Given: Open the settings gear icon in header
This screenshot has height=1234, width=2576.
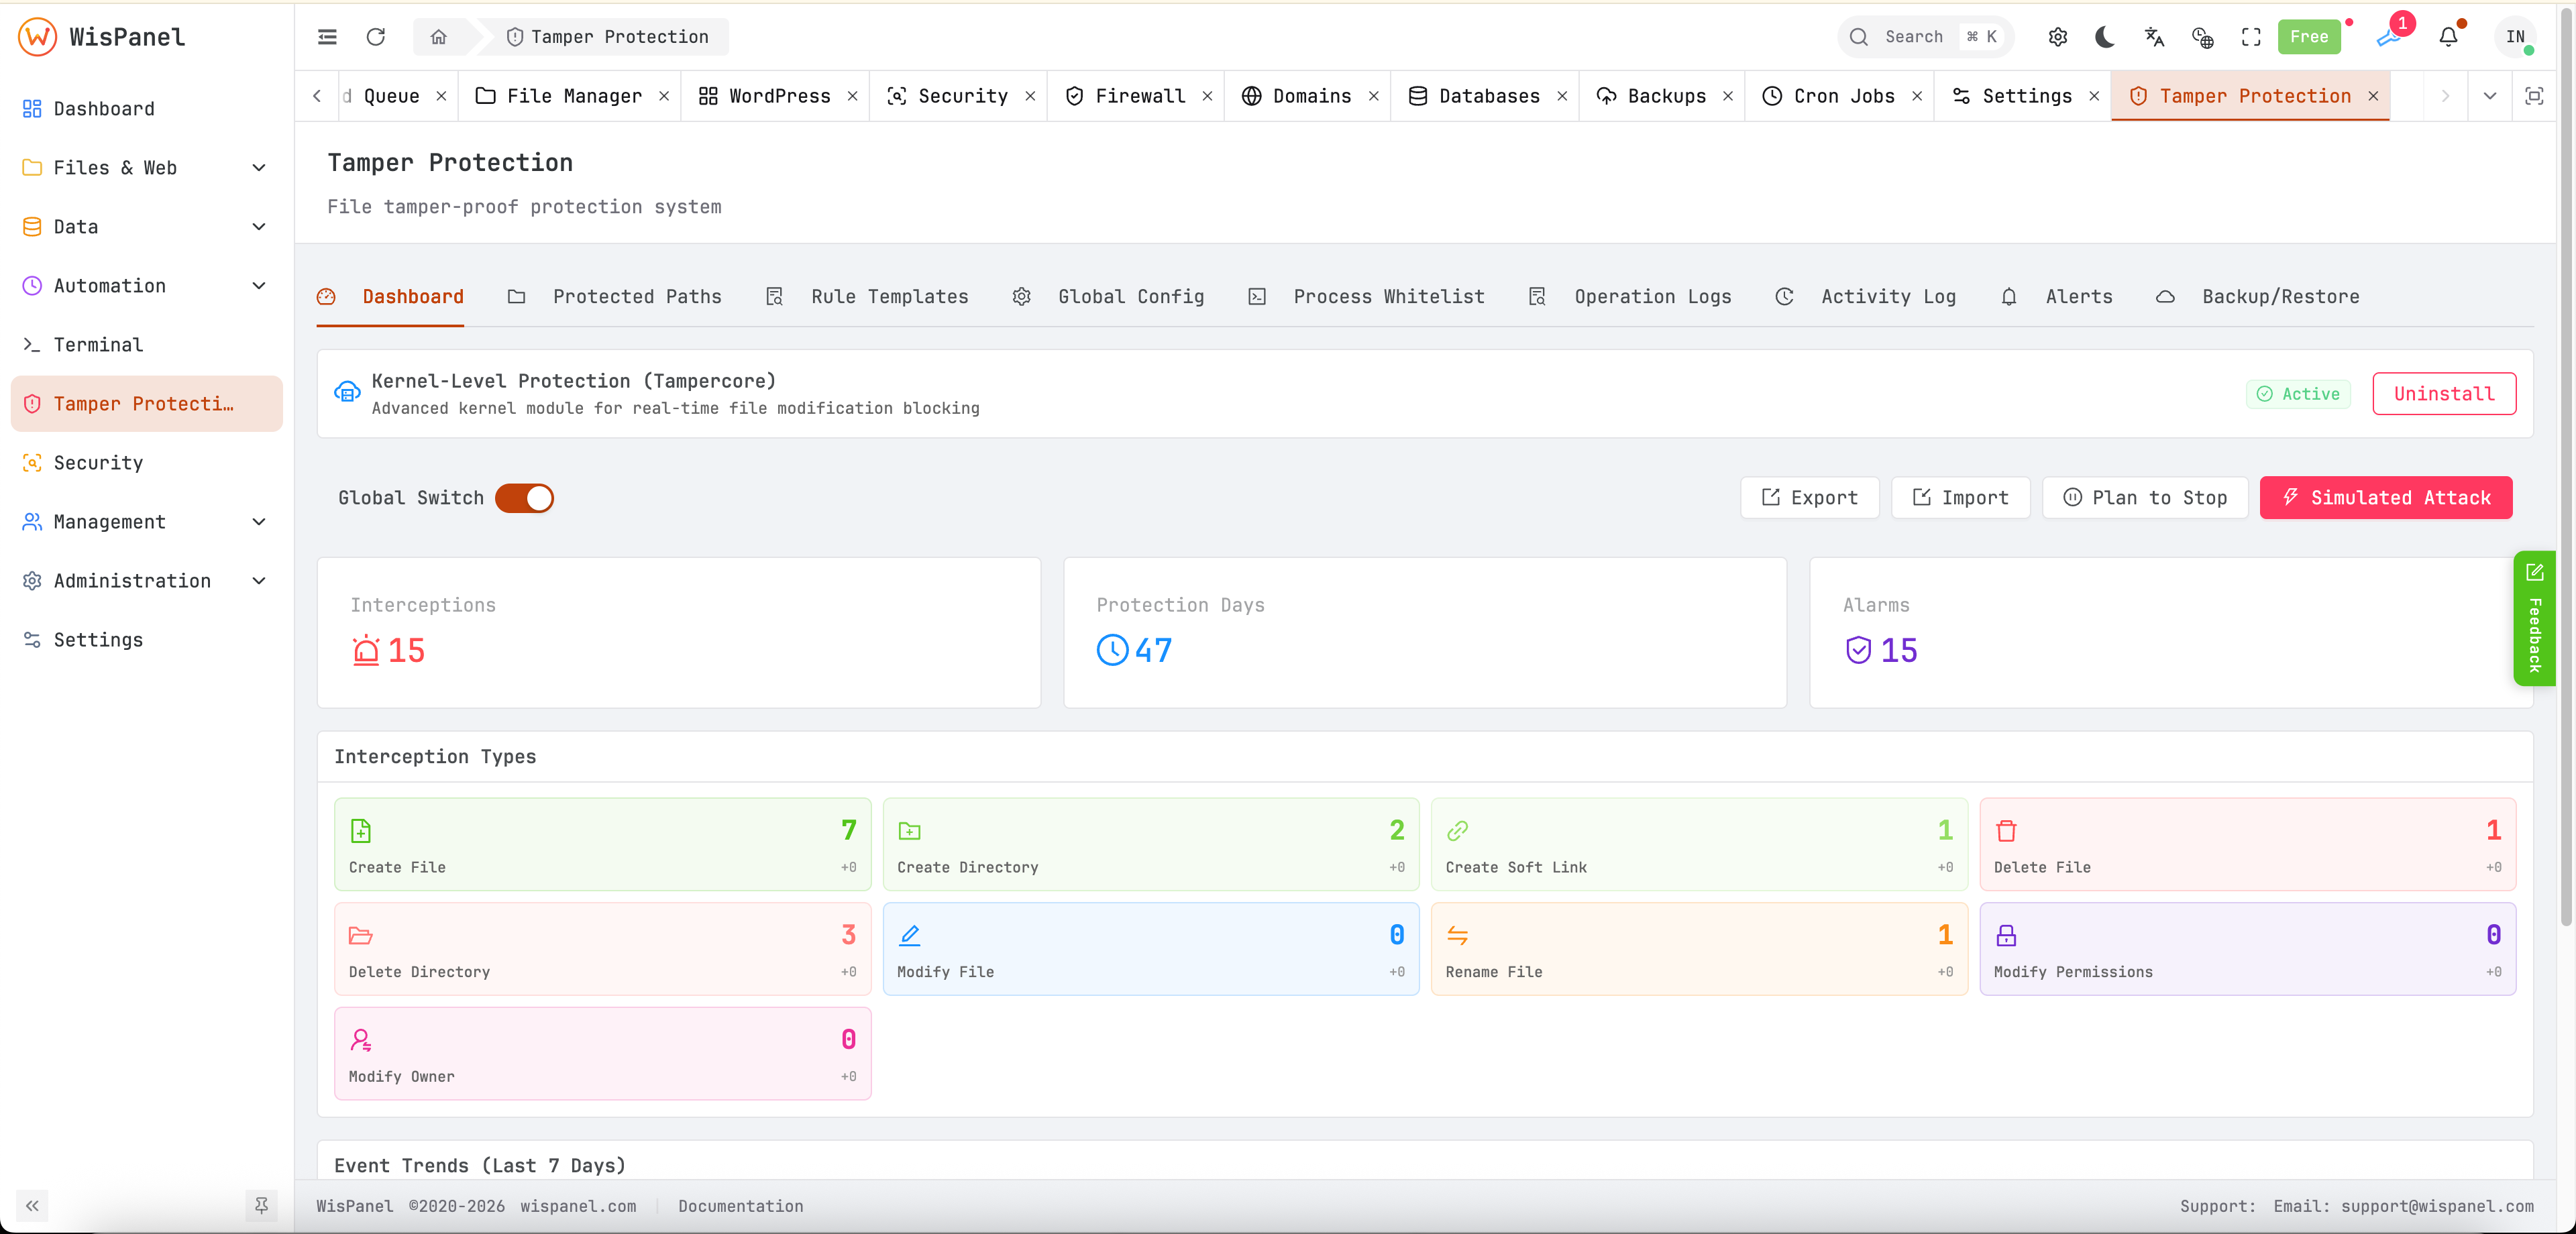Looking at the screenshot, I should (2058, 37).
